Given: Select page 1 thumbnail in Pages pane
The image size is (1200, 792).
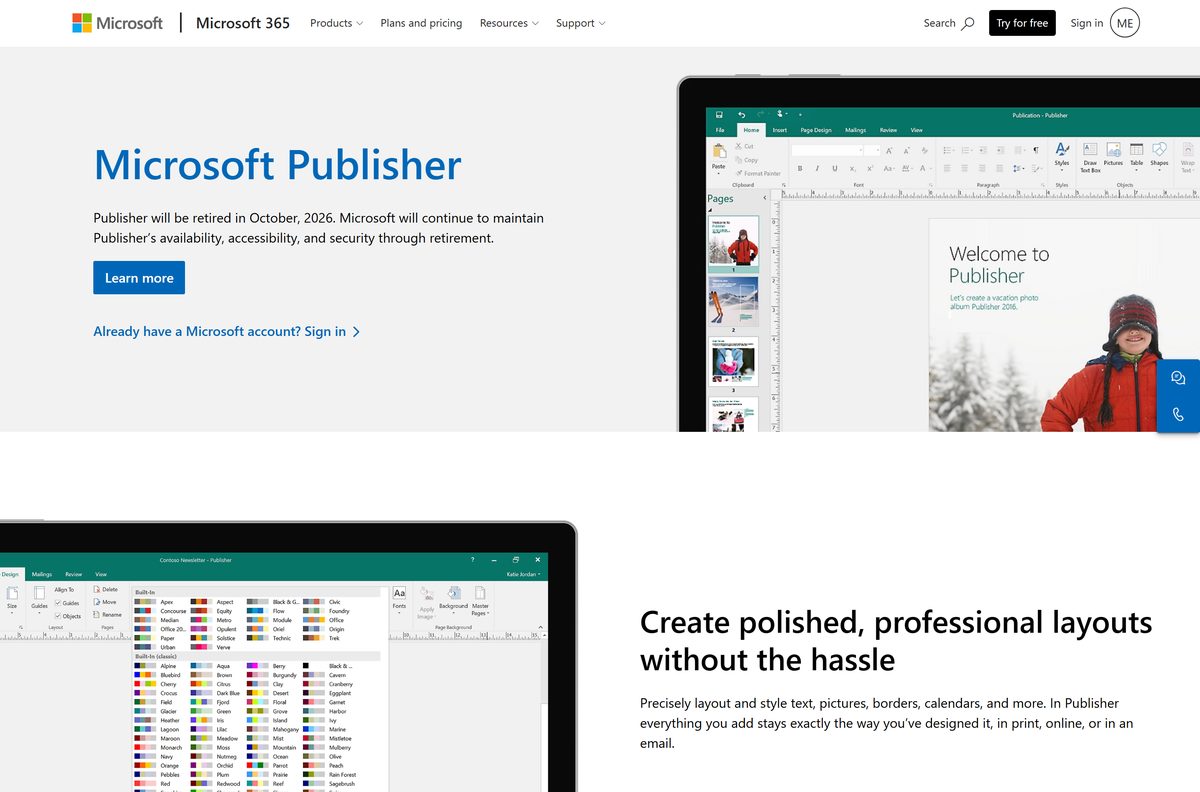Looking at the screenshot, I should [733, 241].
